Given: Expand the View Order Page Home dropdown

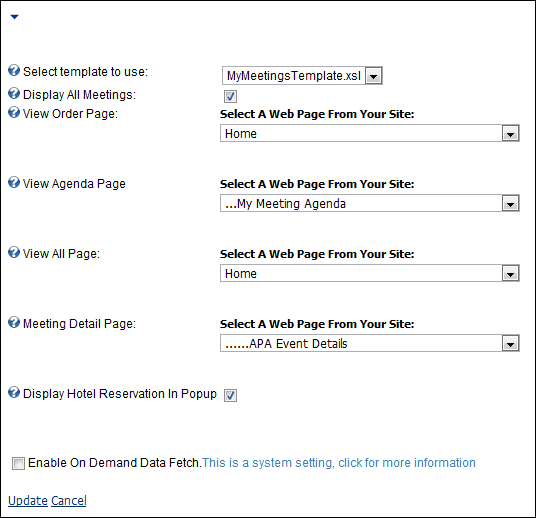Looking at the screenshot, I should pyautogui.click(x=370, y=133).
